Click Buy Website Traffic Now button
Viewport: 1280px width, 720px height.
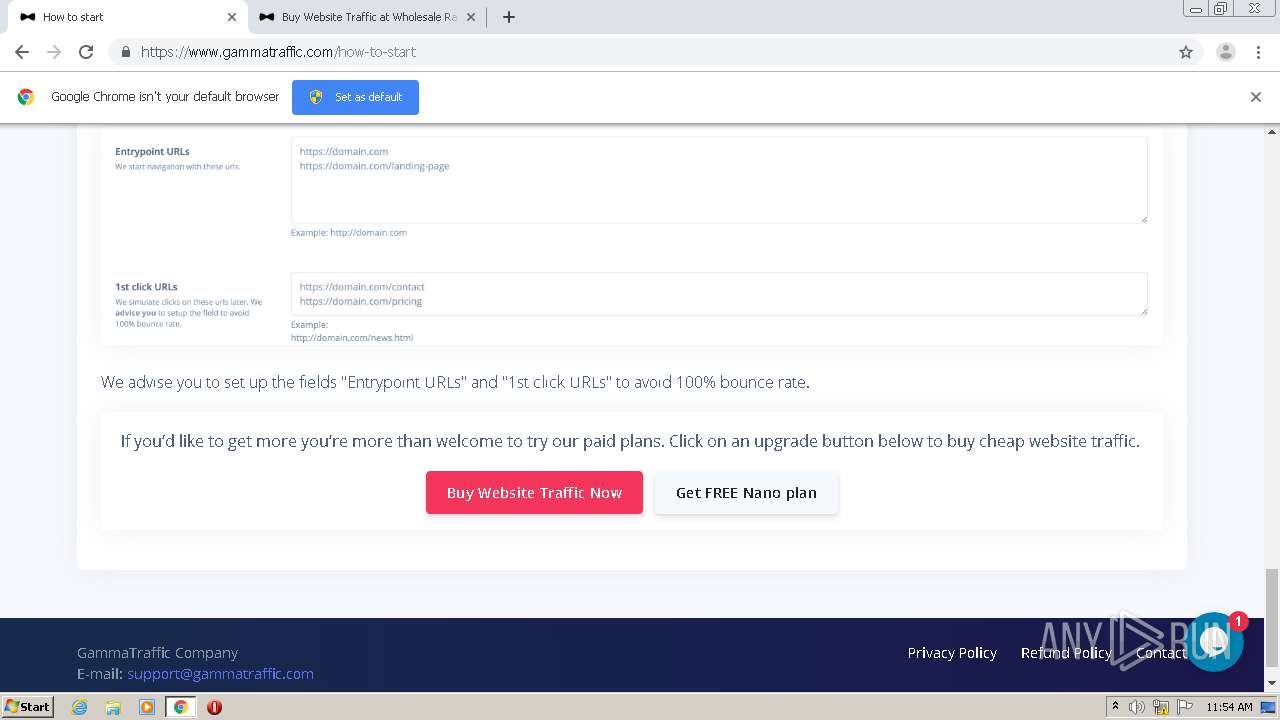tap(534, 493)
